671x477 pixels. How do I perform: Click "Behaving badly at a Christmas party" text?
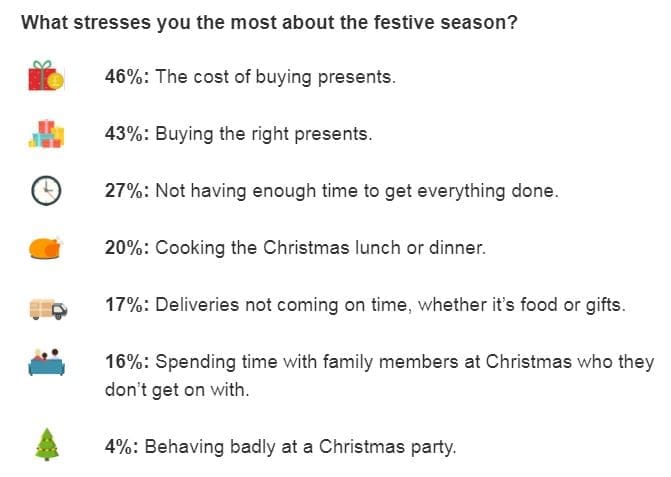[300, 448]
